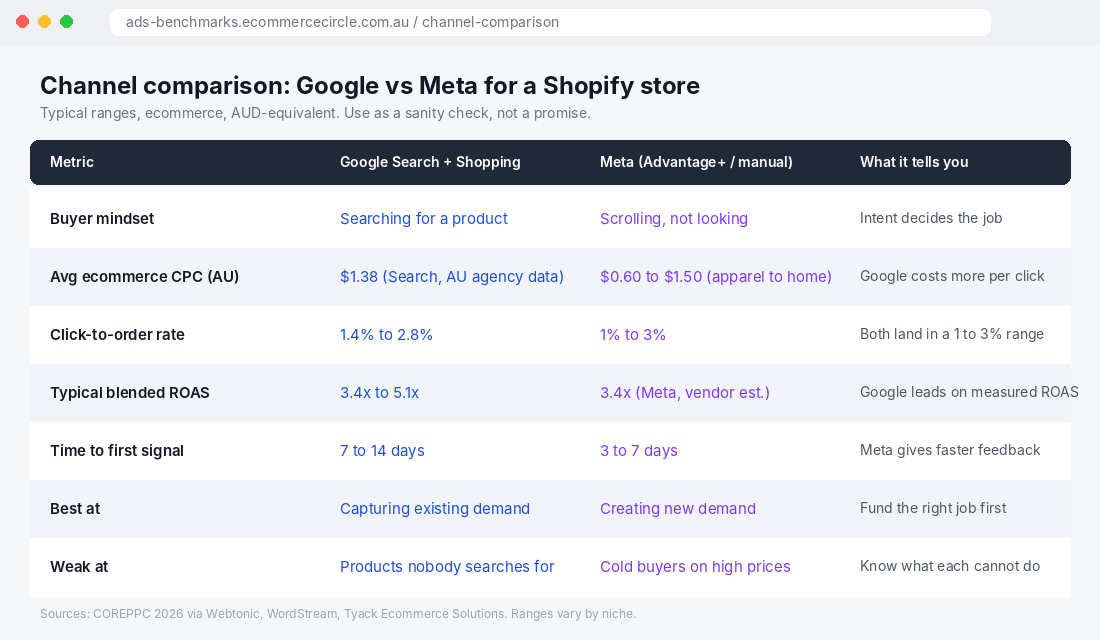Image resolution: width=1100 pixels, height=640 pixels.
Task: Click '$0.60 to $1.50 (apparel to home)' cell
Action: pos(716,276)
